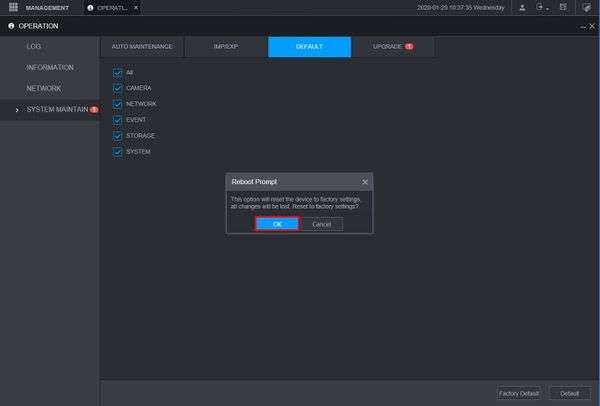Toggle the CAMERA checkbox

coord(117,88)
